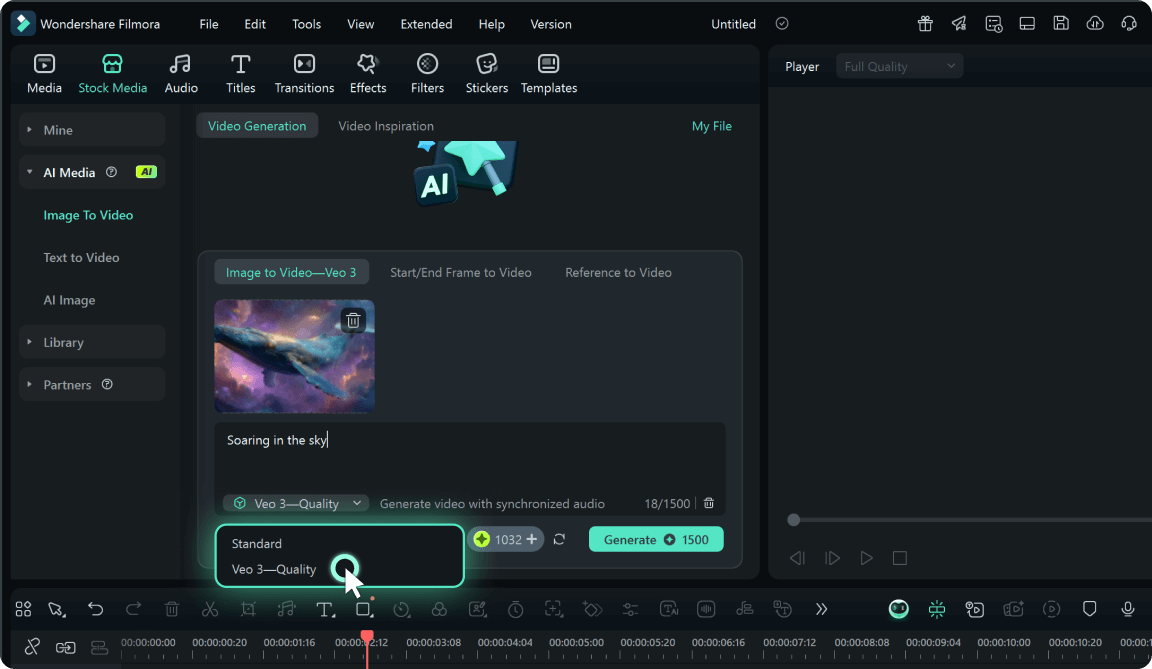Choose Standard from the model list
The height and width of the screenshot is (669, 1152).
(256, 543)
